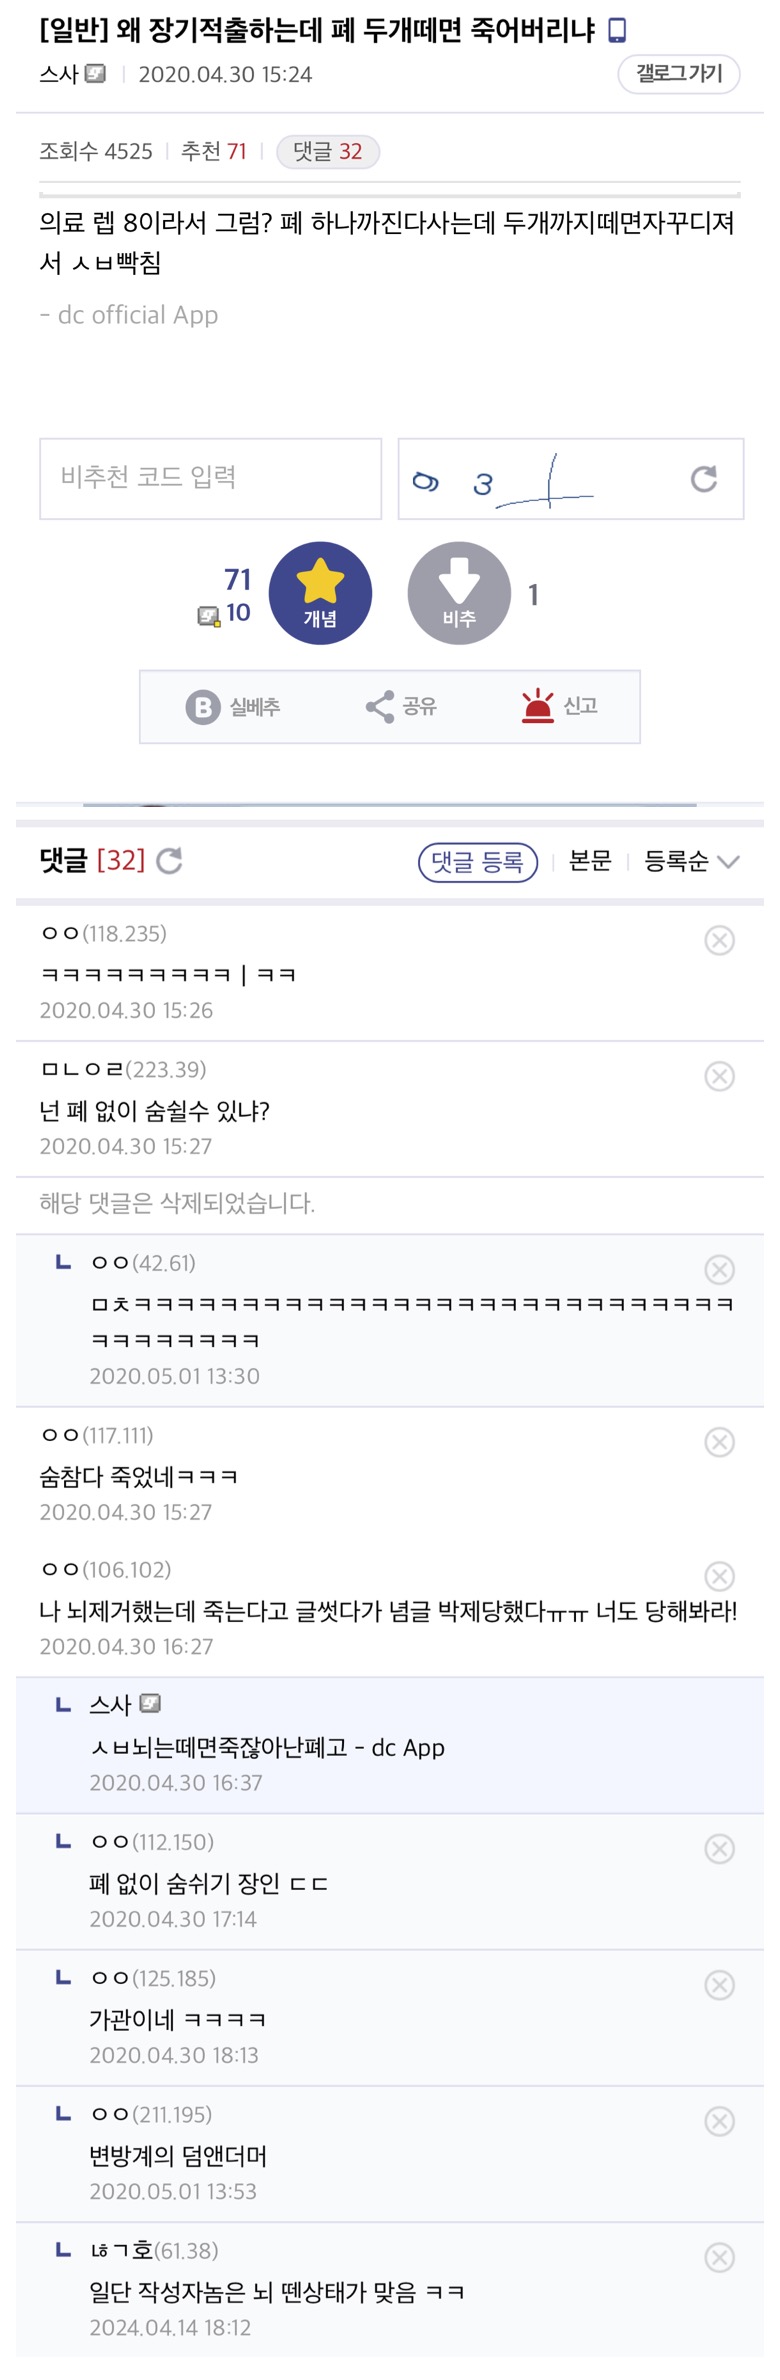
Task: Open the 등록순 sort dropdown
Action: pos(691,861)
